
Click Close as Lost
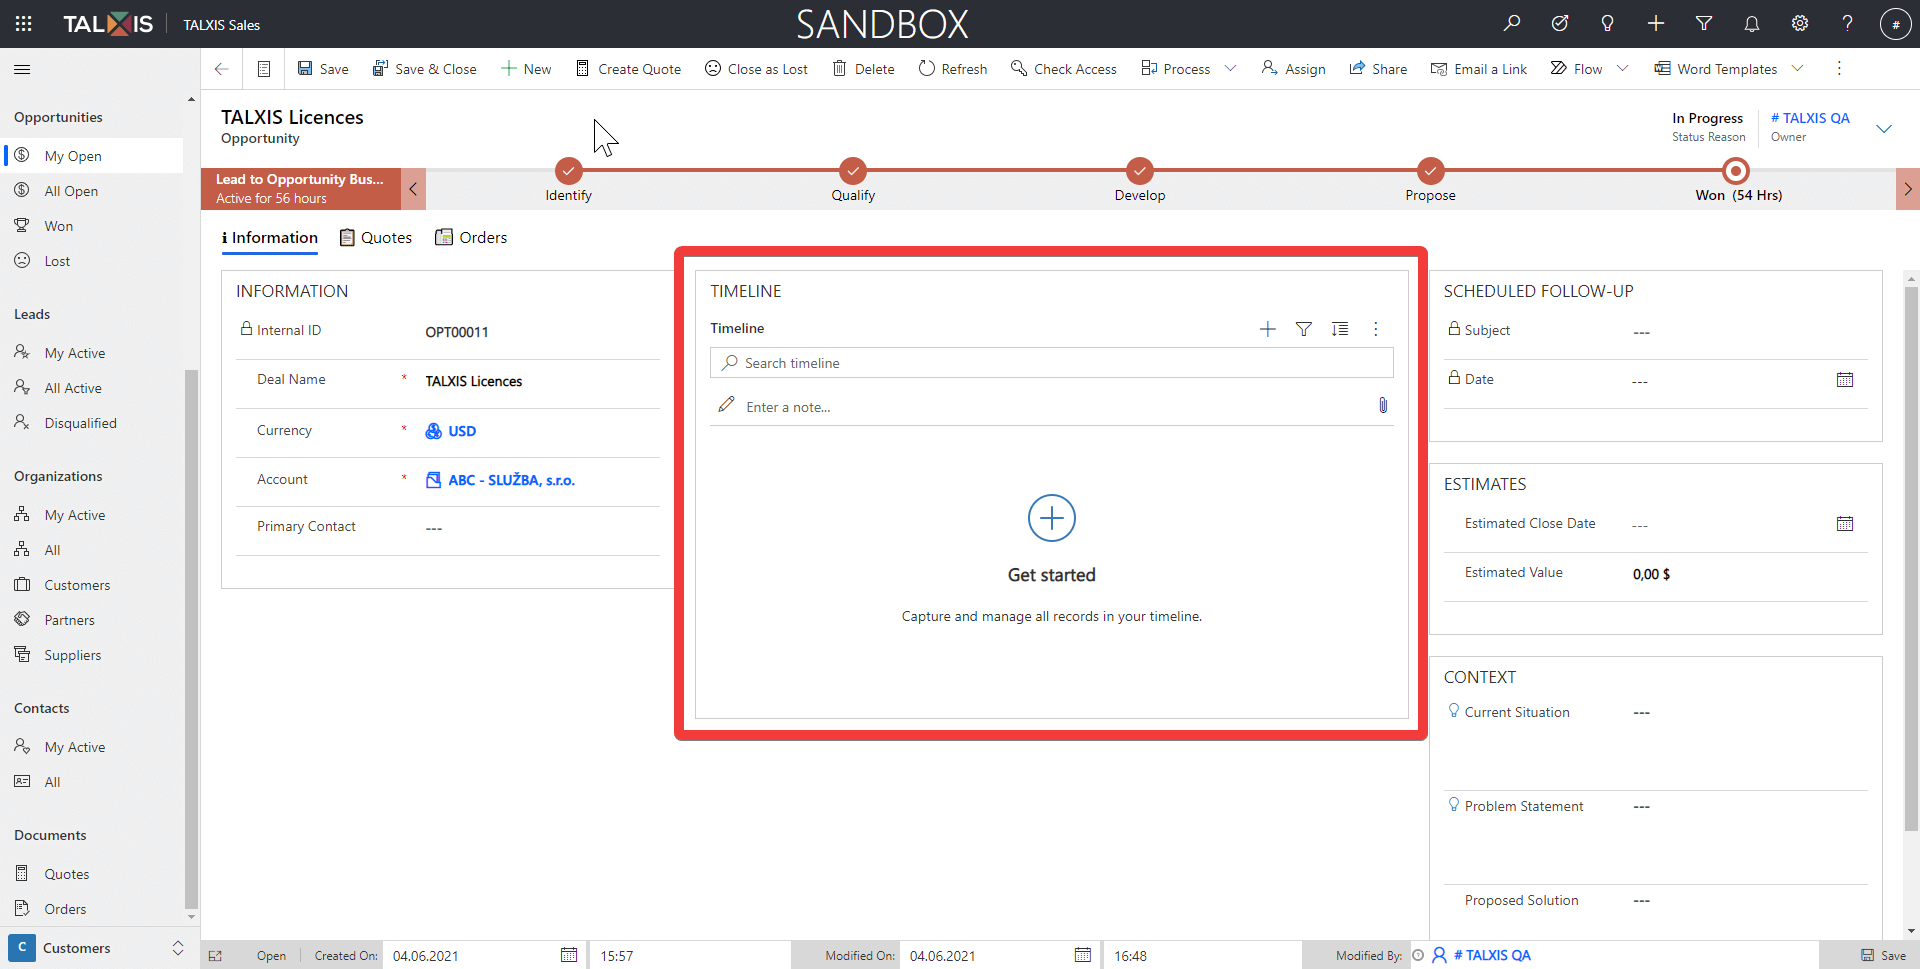tap(757, 69)
